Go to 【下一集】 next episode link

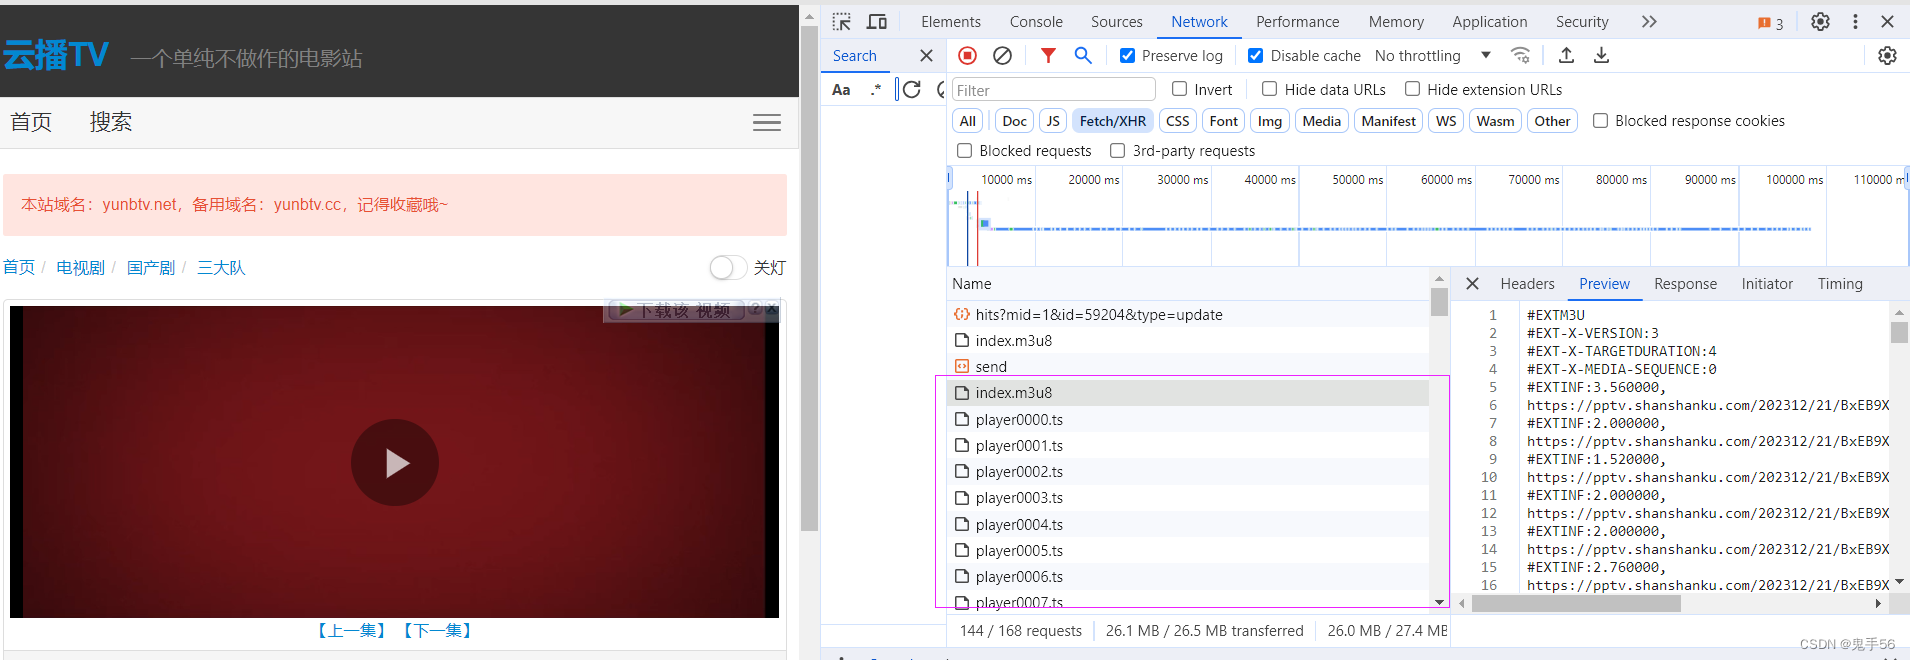tap(438, 630)
